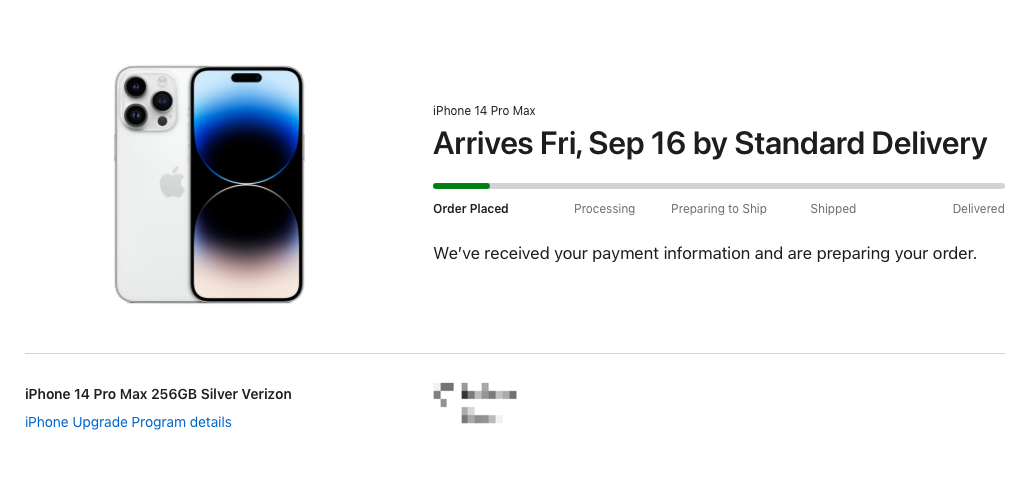The image size is (1033, 481).
Task: Select the Processing status step
Action: [x=604, y=209]
